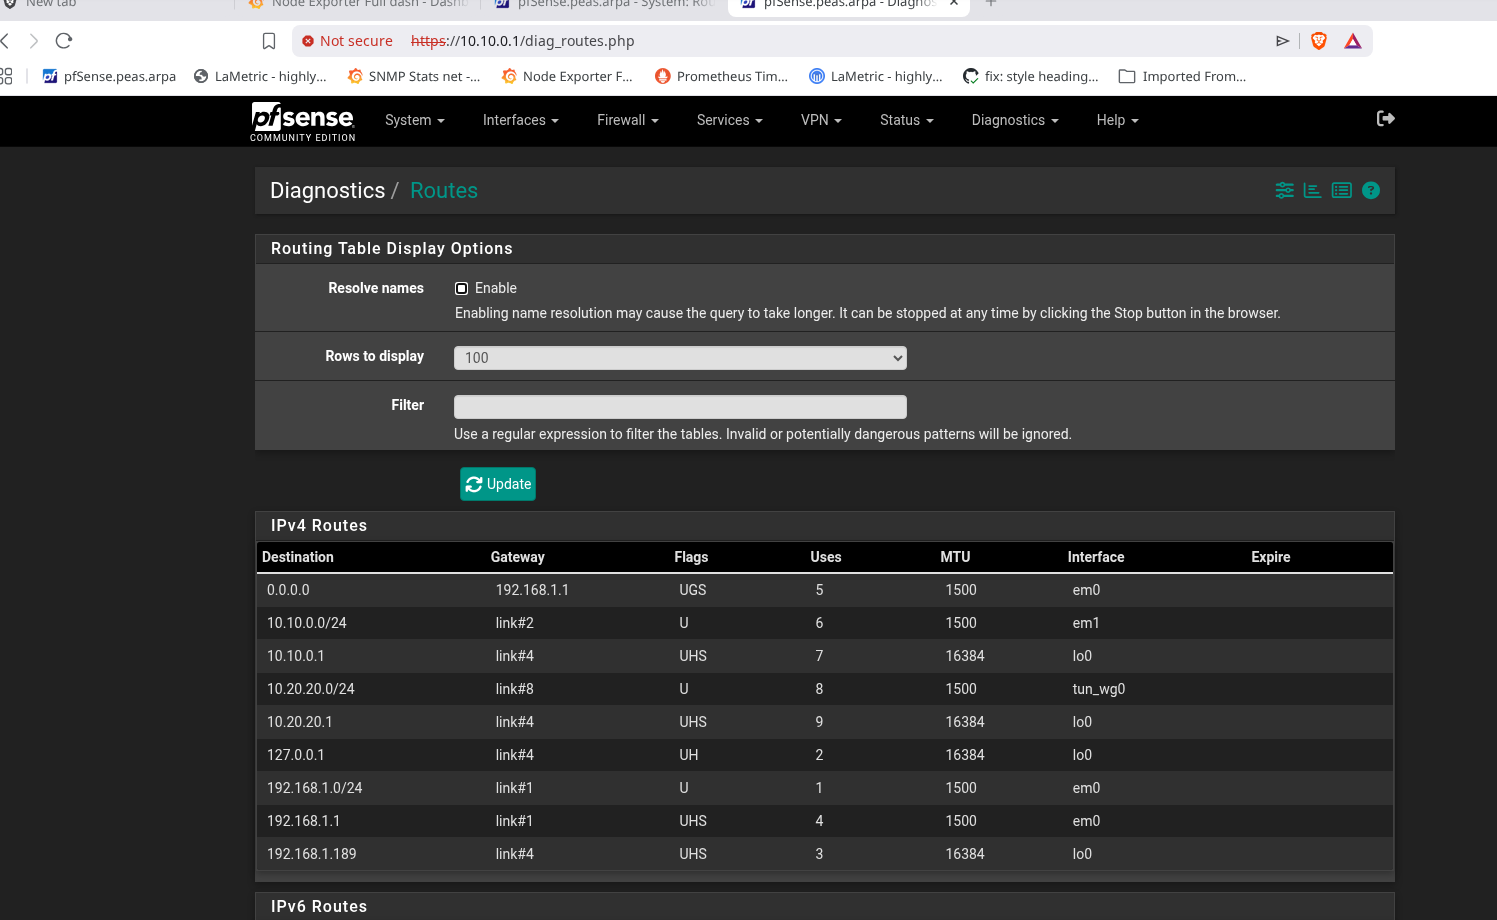Click the Destination column header

[298, 557]
